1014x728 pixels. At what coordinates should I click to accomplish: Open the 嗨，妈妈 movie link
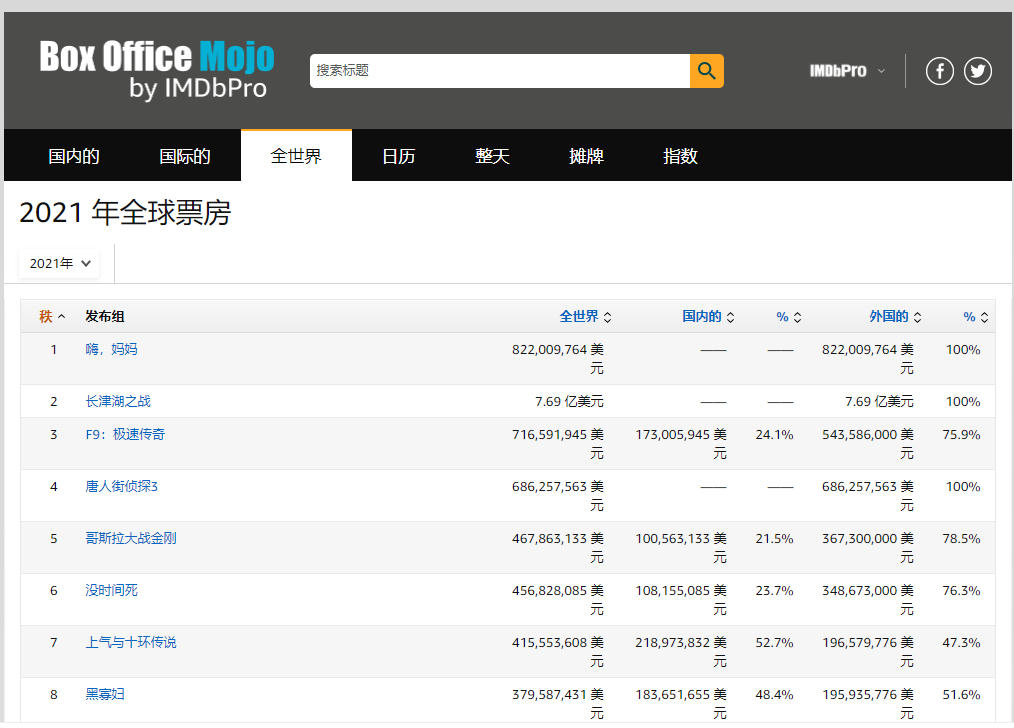pyautogui.click(x=111, y=349)
